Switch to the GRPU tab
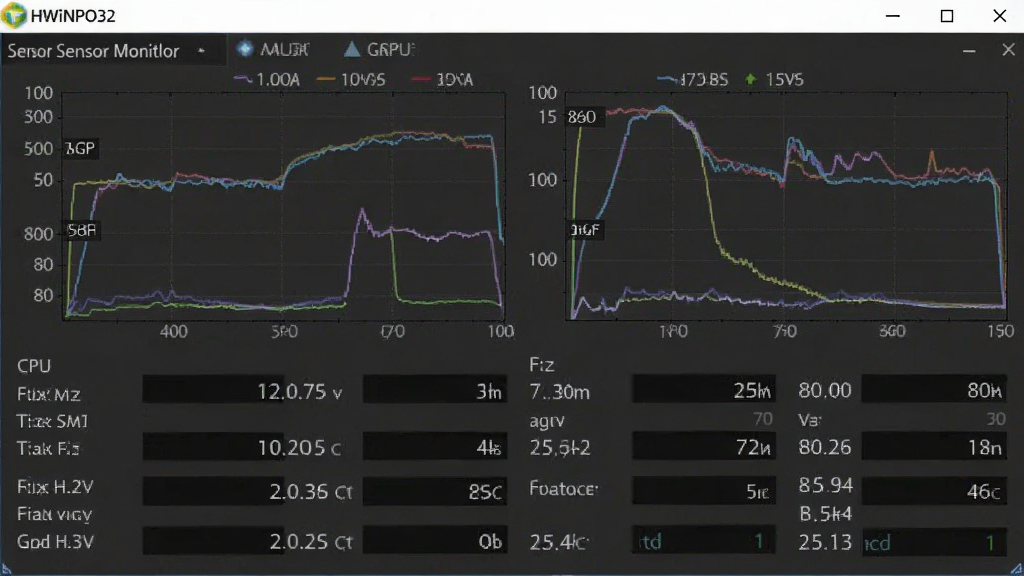 (x=379, y=49)
